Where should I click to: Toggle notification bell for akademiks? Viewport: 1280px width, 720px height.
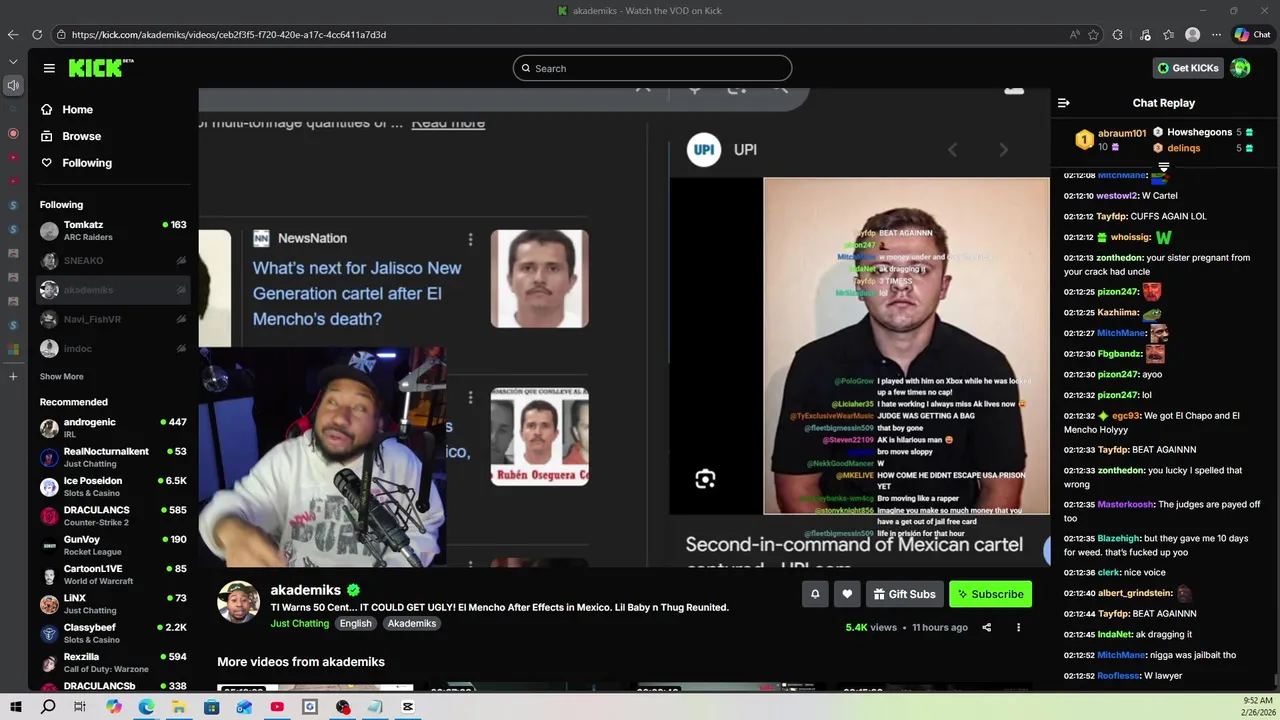tap(815, 594)
